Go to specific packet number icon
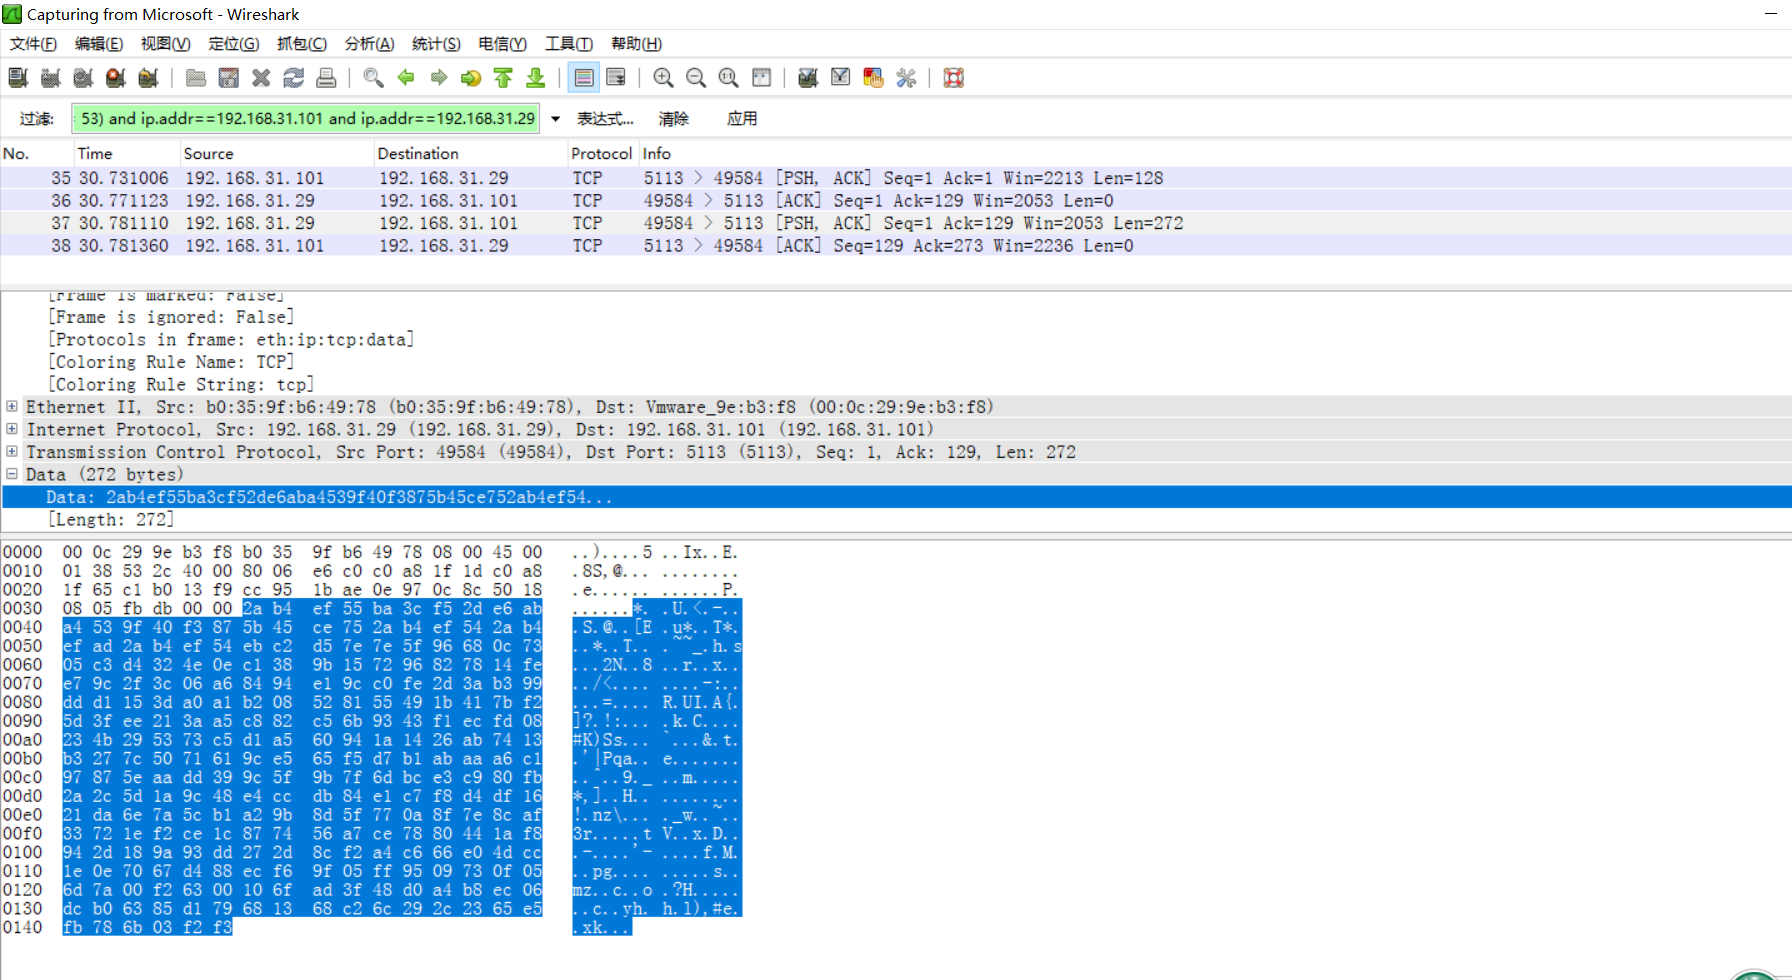This screenshot has height=980, width=1792. [471, 78]
